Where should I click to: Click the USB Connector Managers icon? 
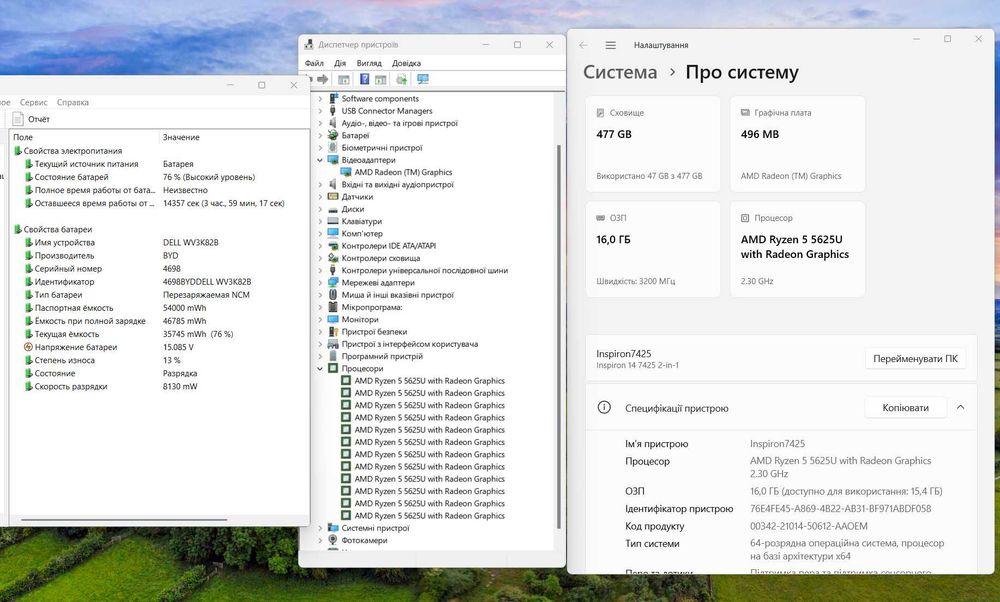(x=332, y=111)
